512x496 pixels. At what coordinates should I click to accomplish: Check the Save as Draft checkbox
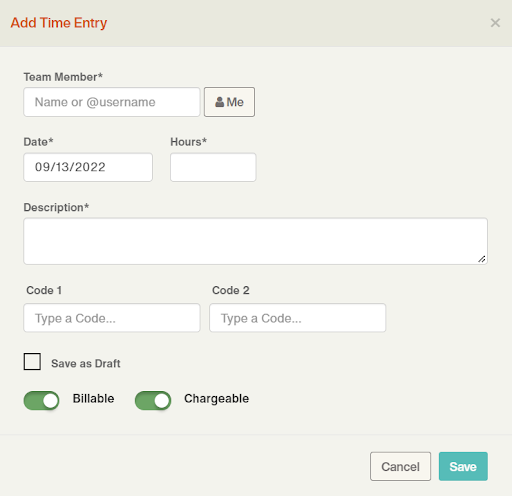[32, 362]
